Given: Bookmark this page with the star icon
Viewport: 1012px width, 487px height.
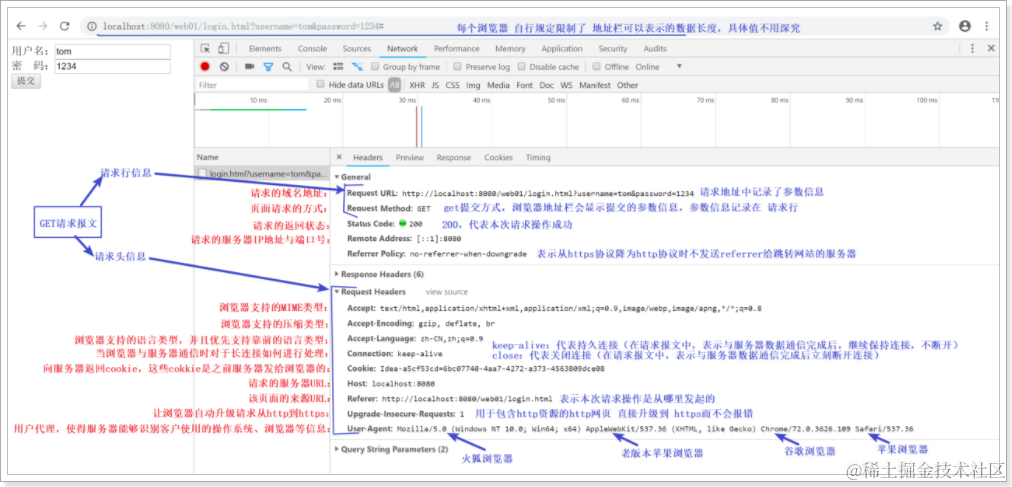Looking at the screenshot, I should click(938, 26).
